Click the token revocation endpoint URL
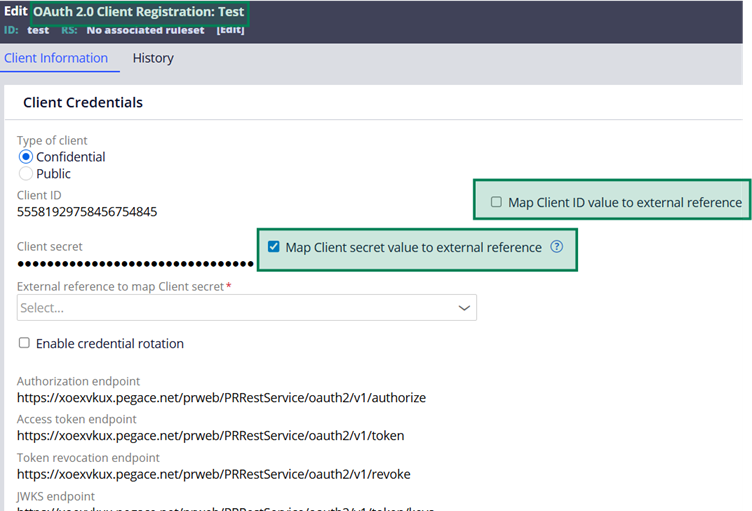The height and width of the screenshot is (511, 752). 213,474
